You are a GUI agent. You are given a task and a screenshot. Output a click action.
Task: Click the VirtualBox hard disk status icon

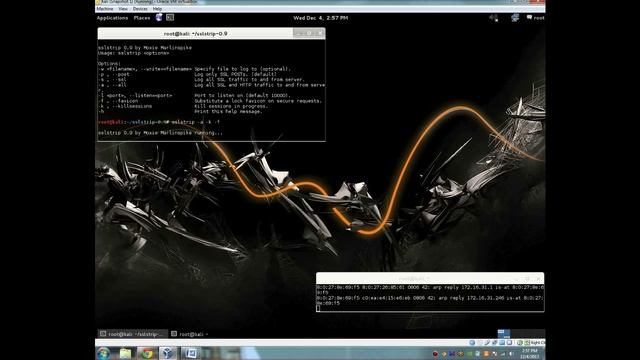click(472, 342)
